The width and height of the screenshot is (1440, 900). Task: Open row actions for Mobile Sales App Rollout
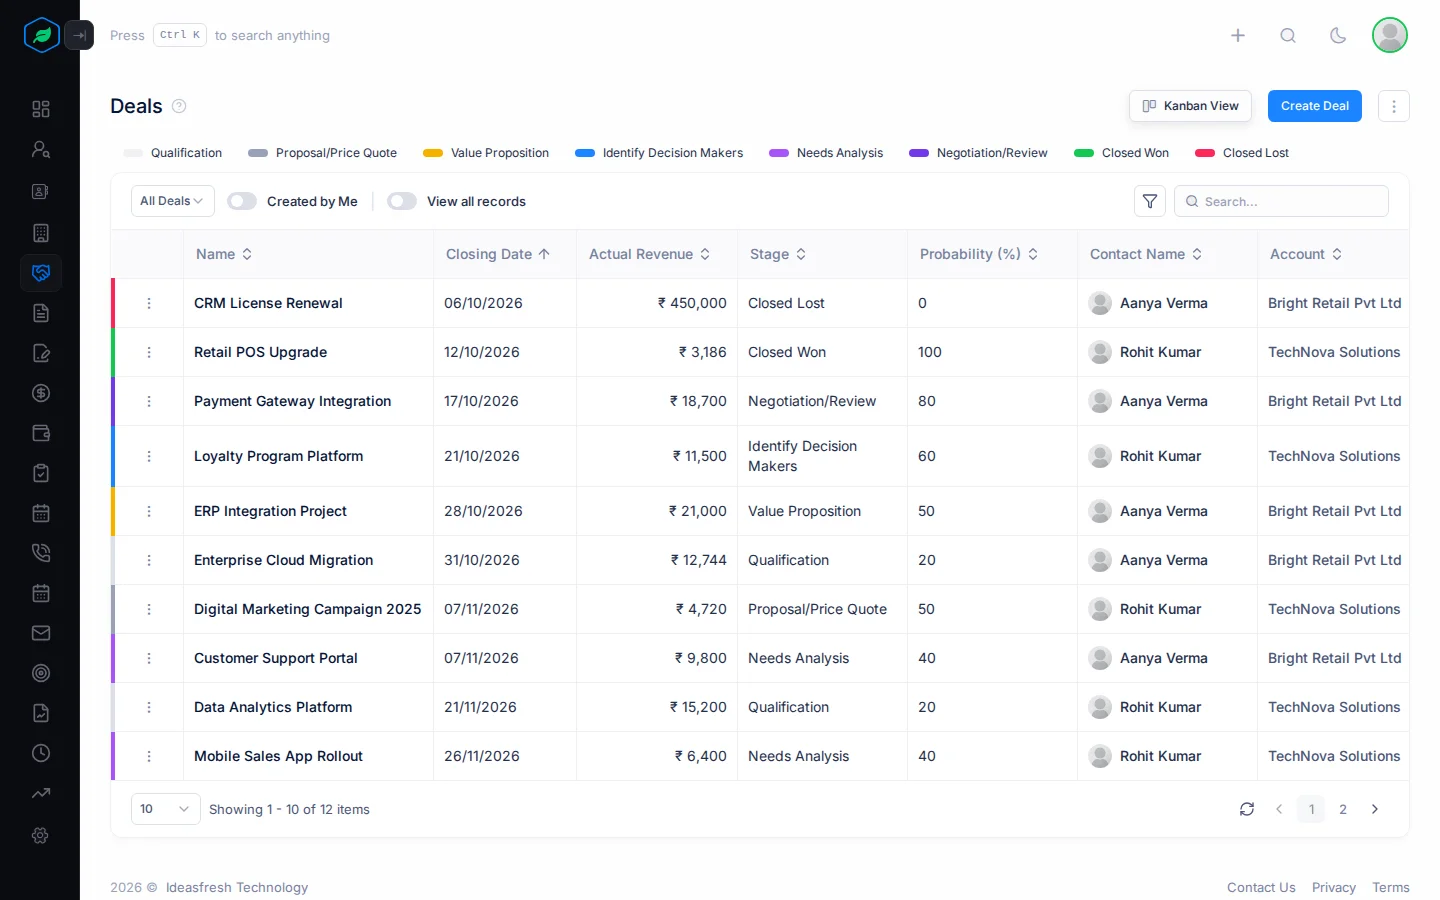click(149, 756)
